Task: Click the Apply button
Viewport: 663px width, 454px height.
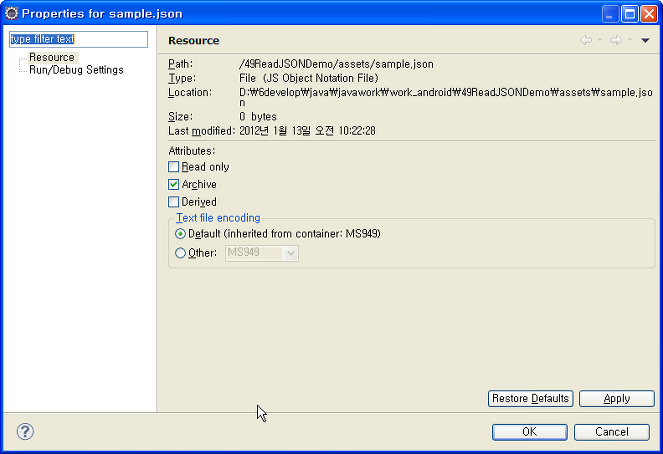Action: (616, 398)
